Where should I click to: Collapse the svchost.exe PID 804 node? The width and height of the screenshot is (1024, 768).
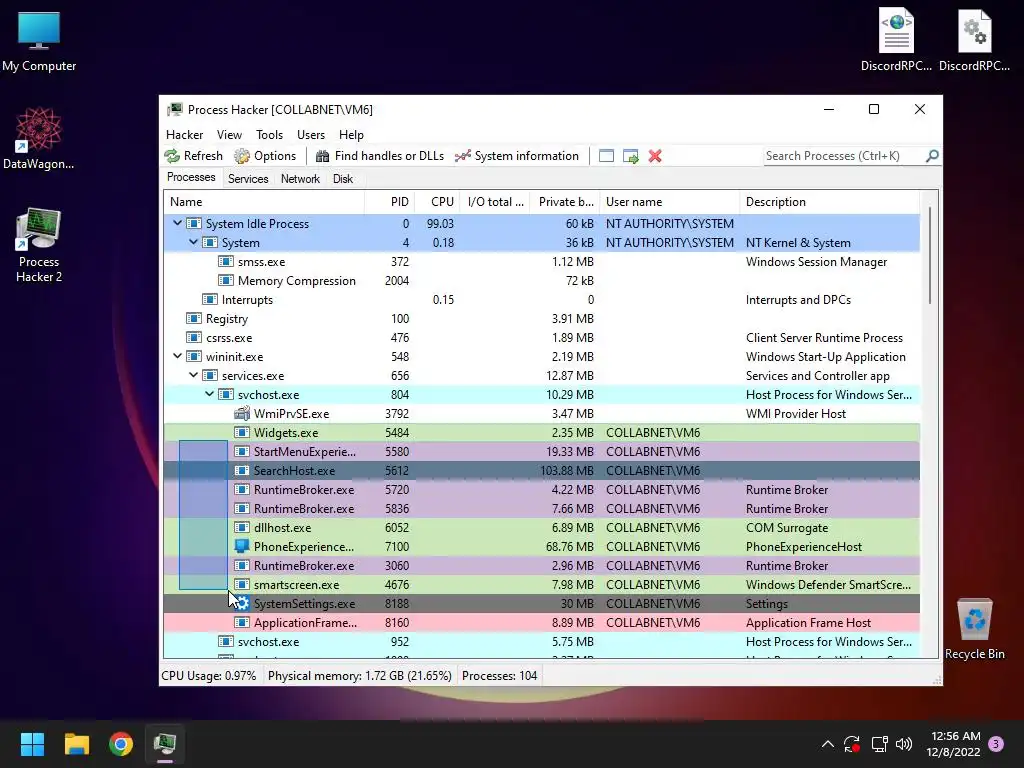209,394
